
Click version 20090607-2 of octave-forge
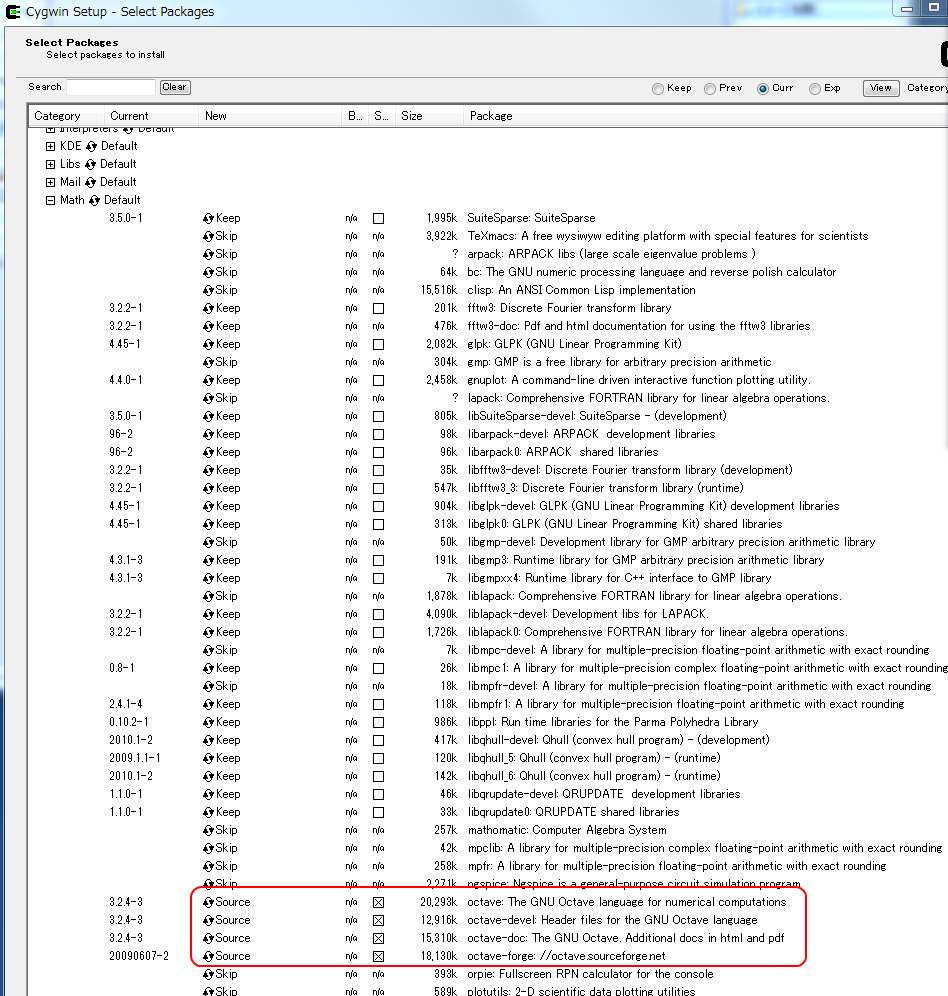click(x=139, y=957)
